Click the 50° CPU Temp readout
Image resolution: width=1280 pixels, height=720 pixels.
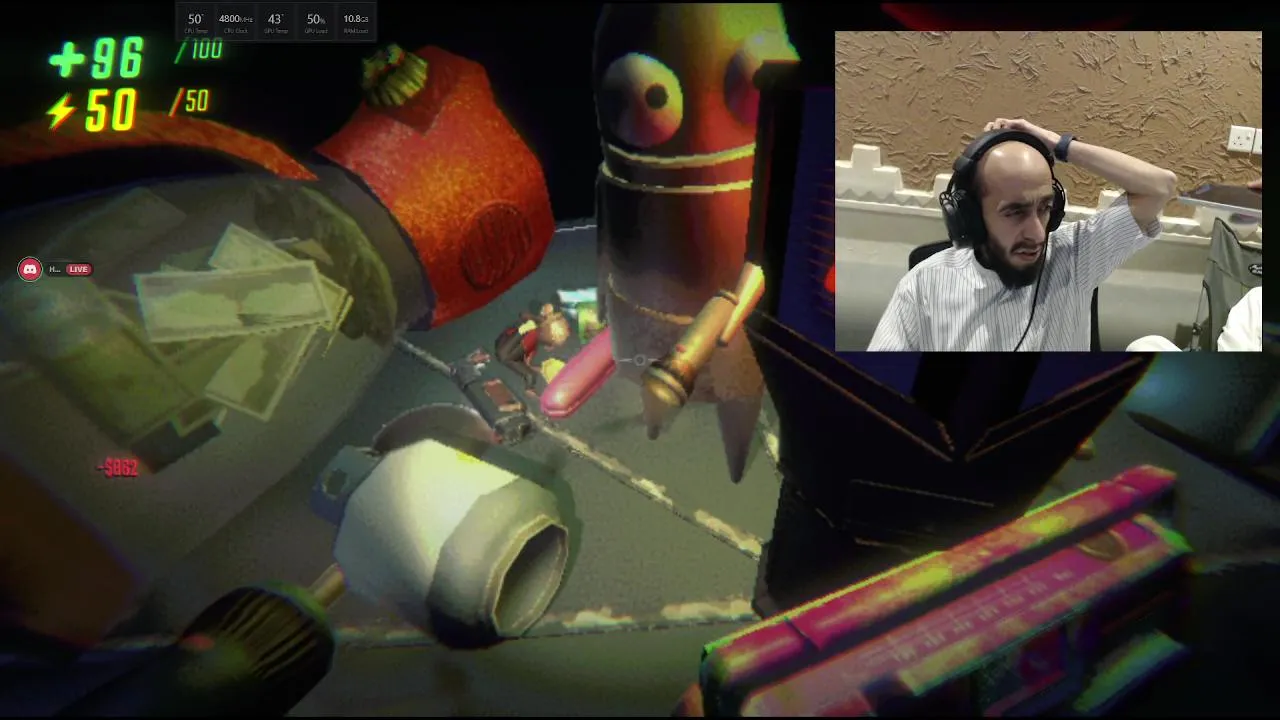196,23
